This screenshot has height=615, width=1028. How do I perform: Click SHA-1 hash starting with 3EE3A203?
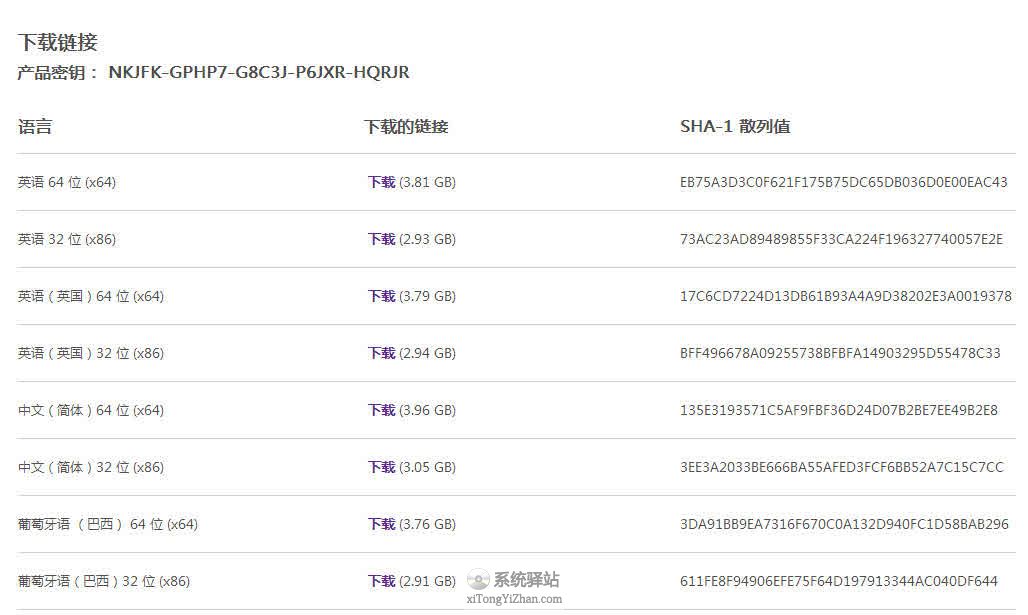[x=841, y=468]
